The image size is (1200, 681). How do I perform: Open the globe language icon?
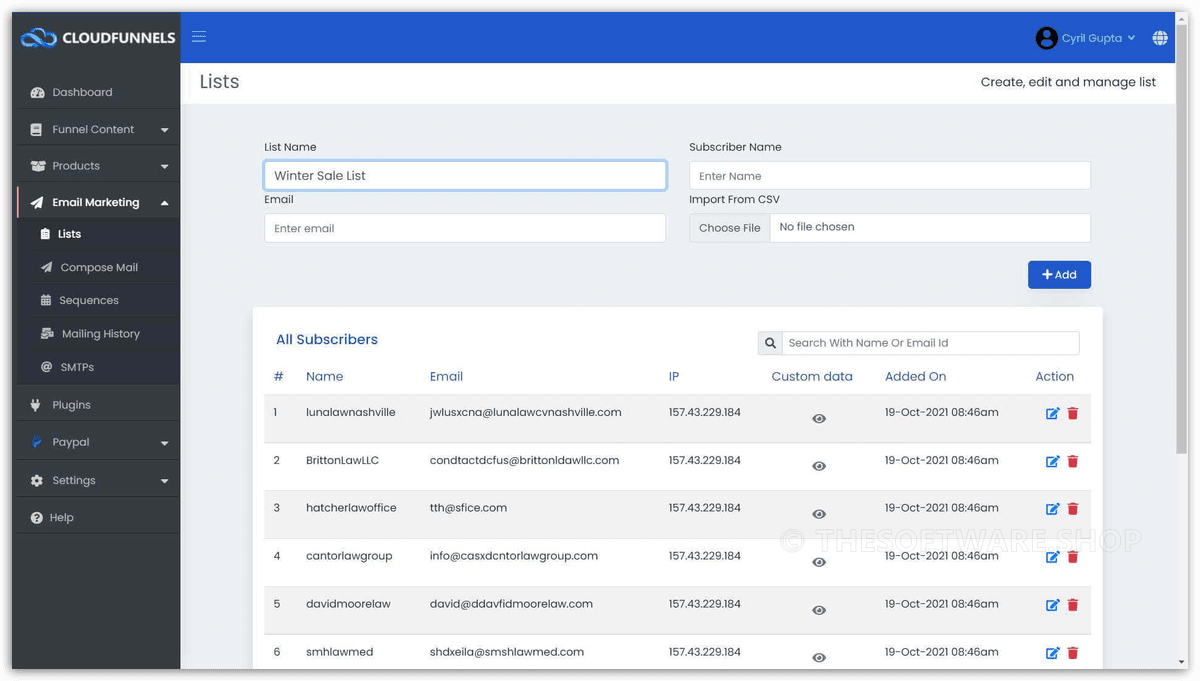click(1160, 38)
